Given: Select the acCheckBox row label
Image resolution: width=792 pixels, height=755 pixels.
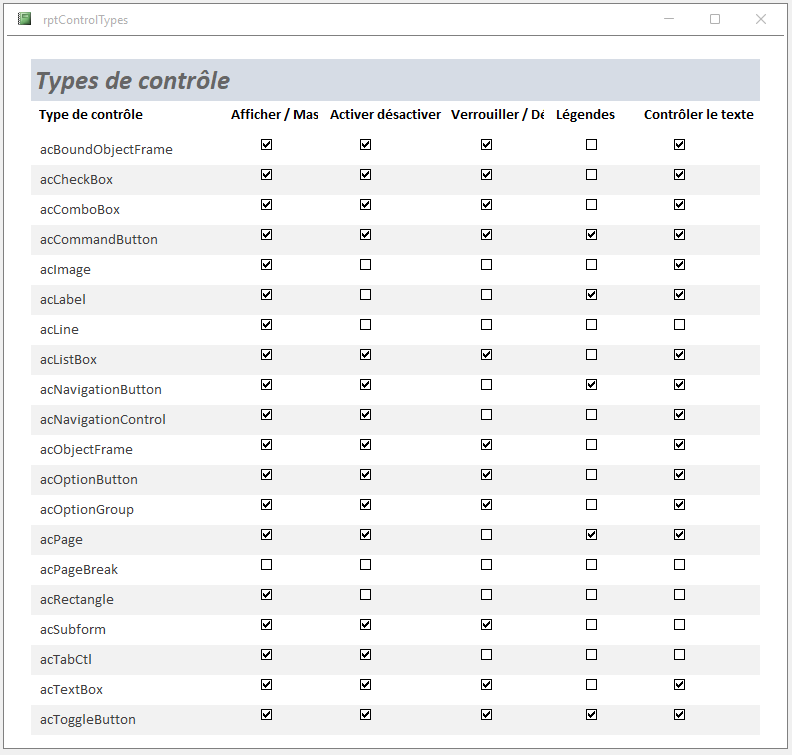Looking at the screenshot, I should (x=76, y=180).
